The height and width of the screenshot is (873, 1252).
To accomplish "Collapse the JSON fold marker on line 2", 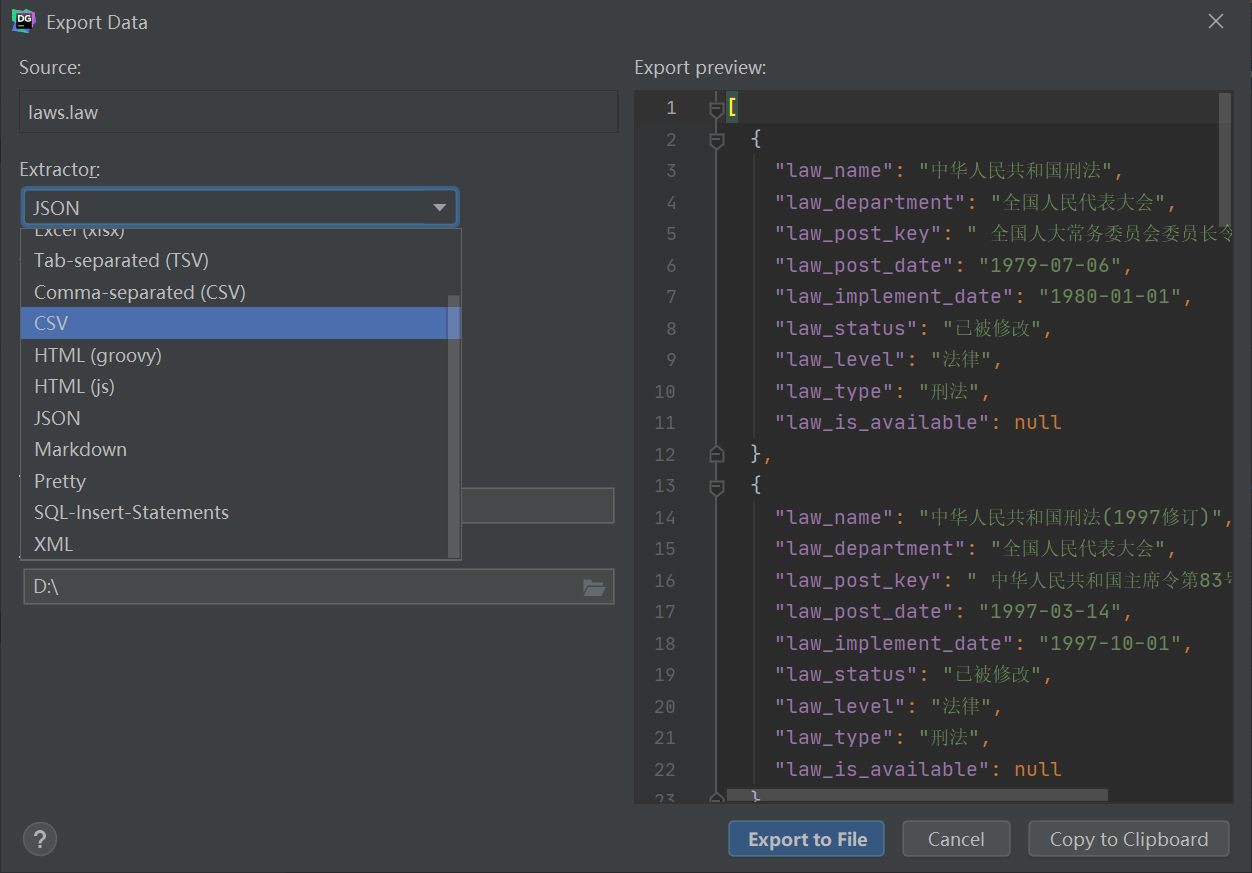I will pos(716,140).
